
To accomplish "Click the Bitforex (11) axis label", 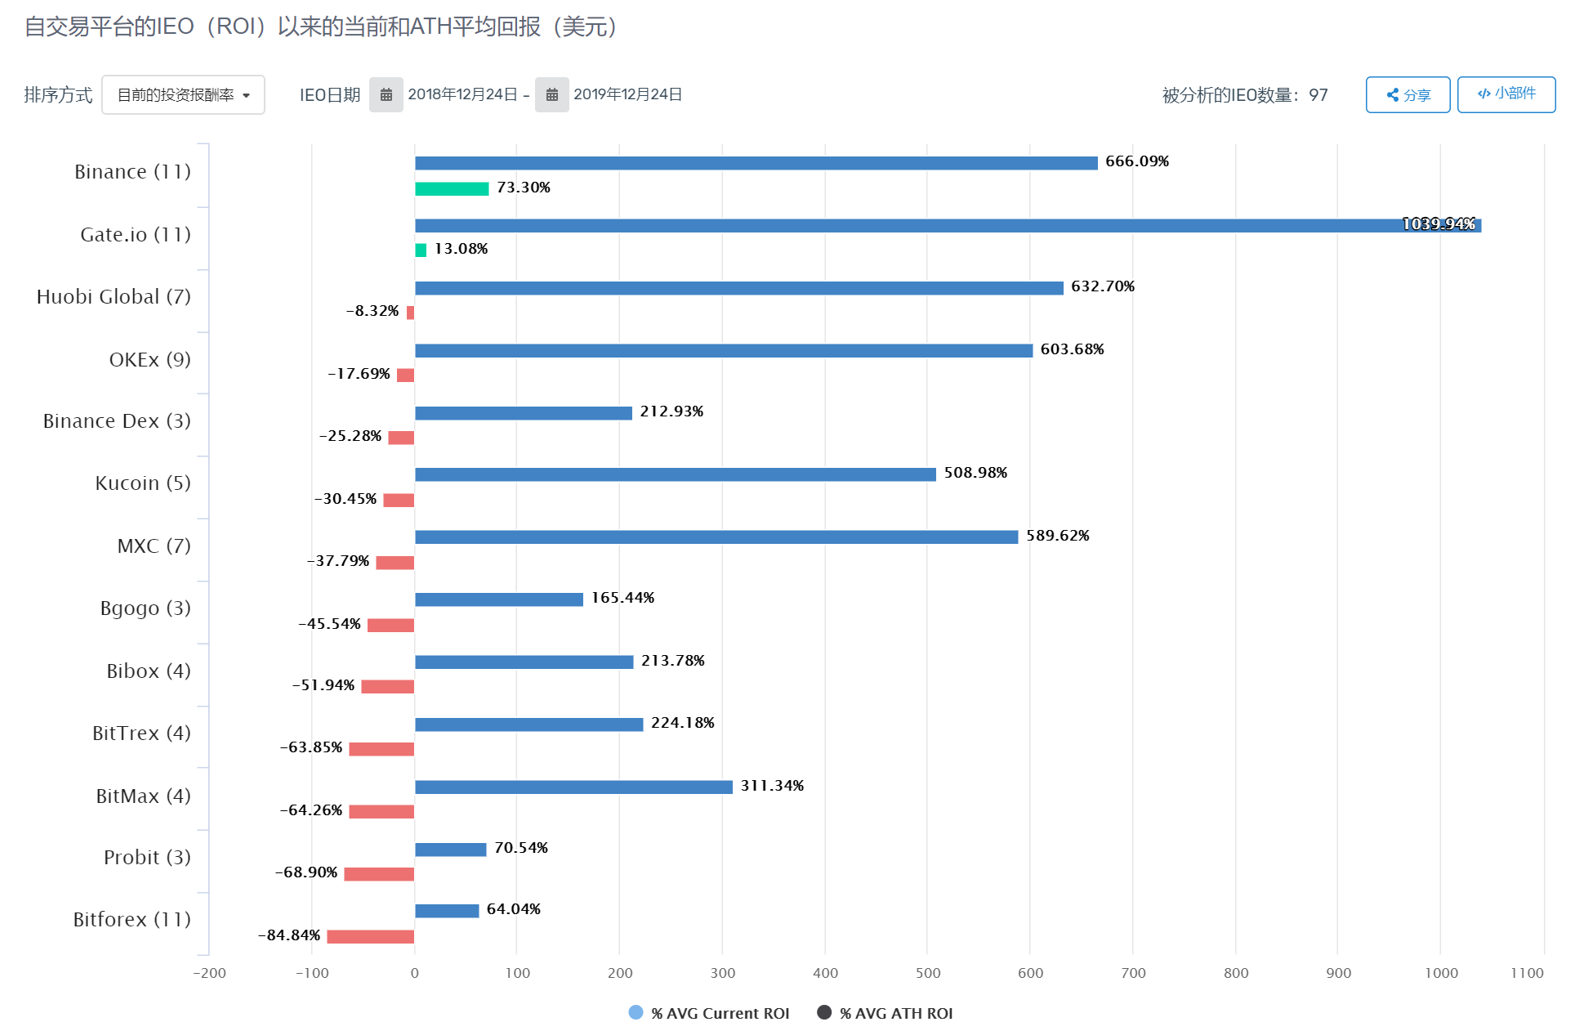I will click(132, 919).
